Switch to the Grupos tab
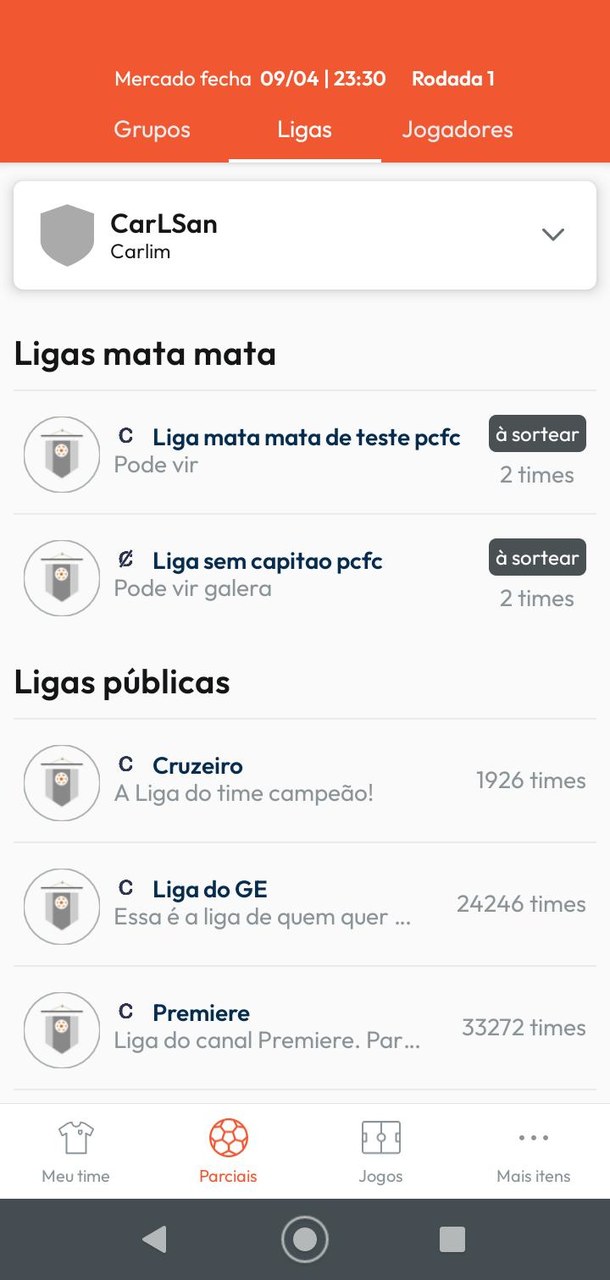The height and width of the screenshot is (1280, 610). [152, 130]
